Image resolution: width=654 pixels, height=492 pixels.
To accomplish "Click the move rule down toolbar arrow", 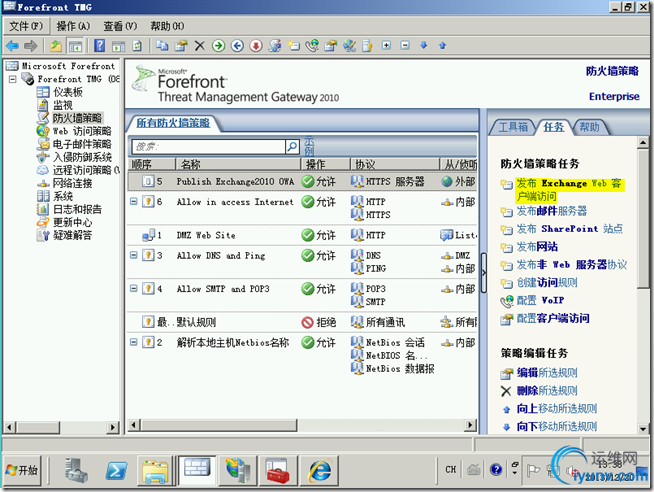I will pos(424,45).
